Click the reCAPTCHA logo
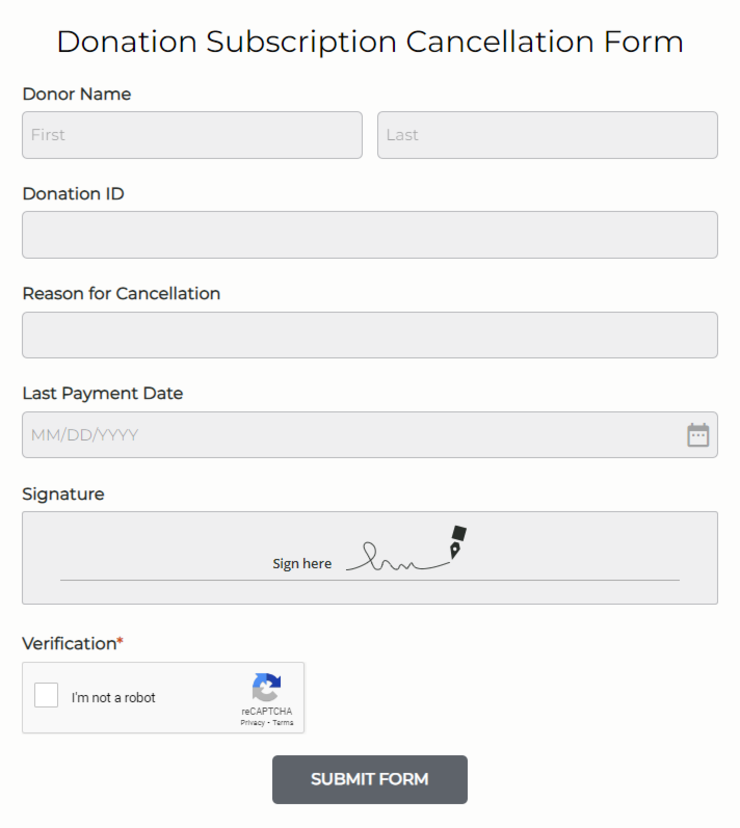 point(266,690)
